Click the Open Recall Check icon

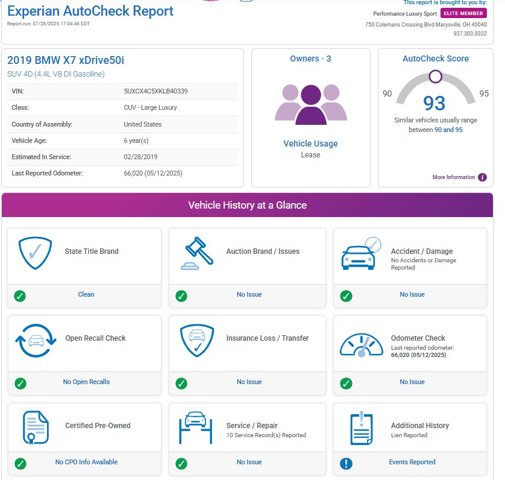(35, 341)
